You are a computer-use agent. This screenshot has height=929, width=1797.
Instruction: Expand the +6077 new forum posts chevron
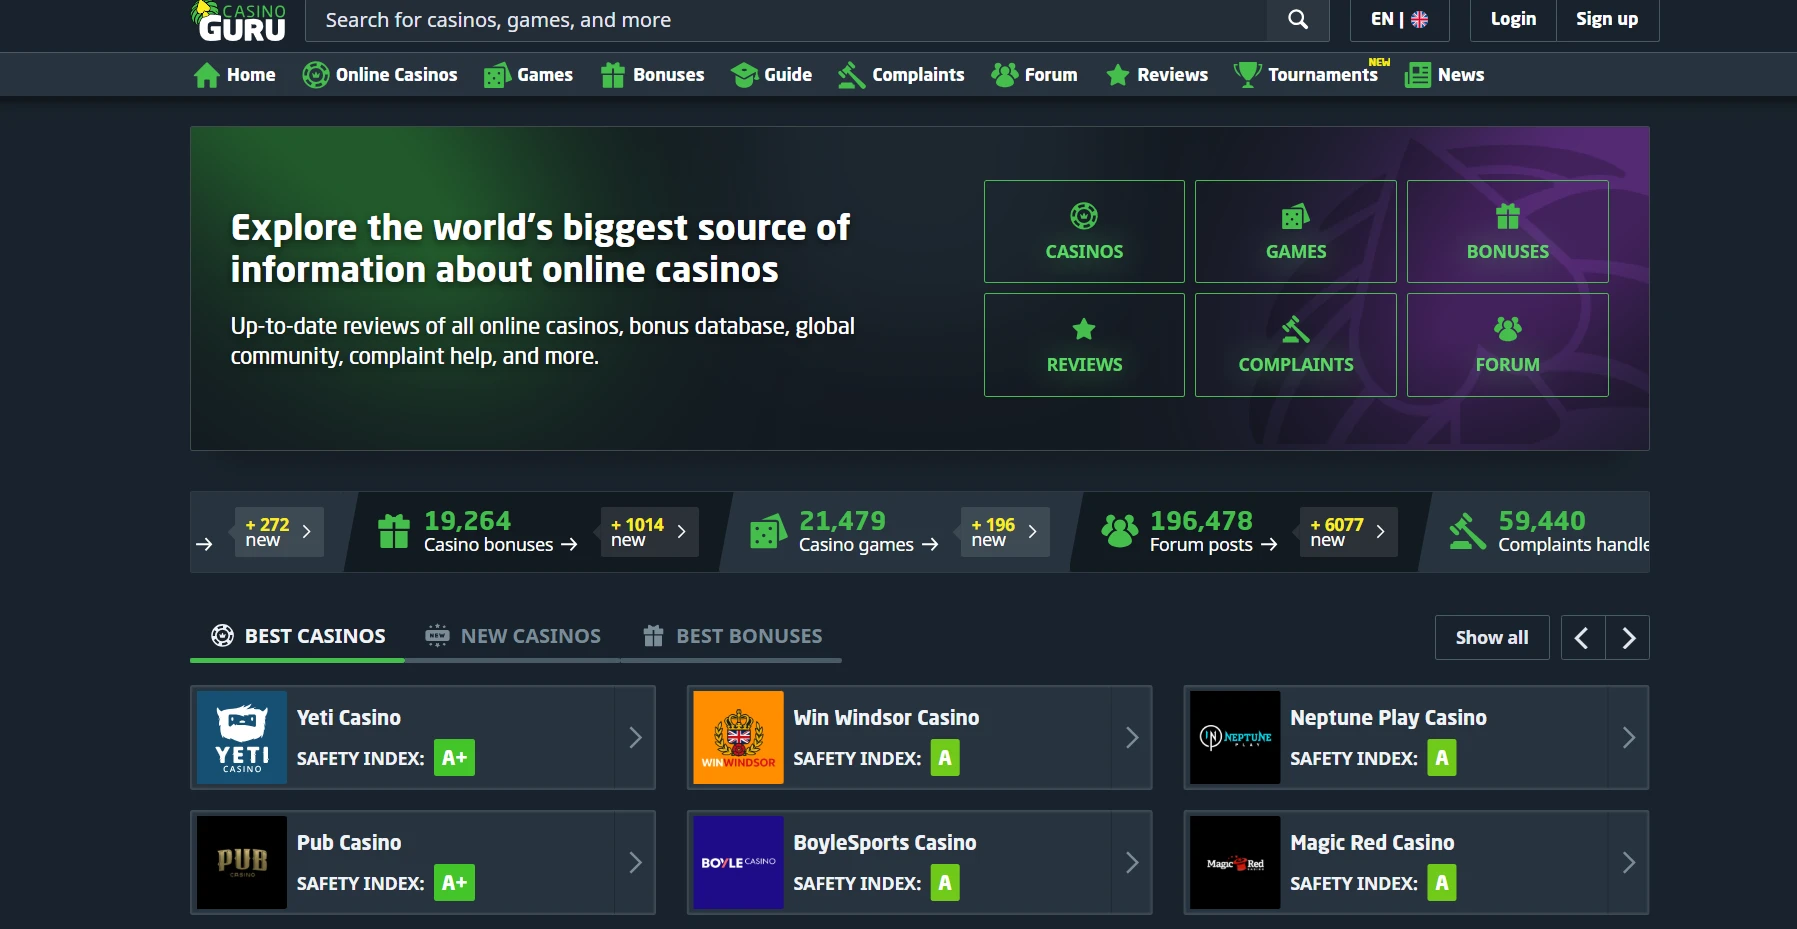pos(1380,532)
